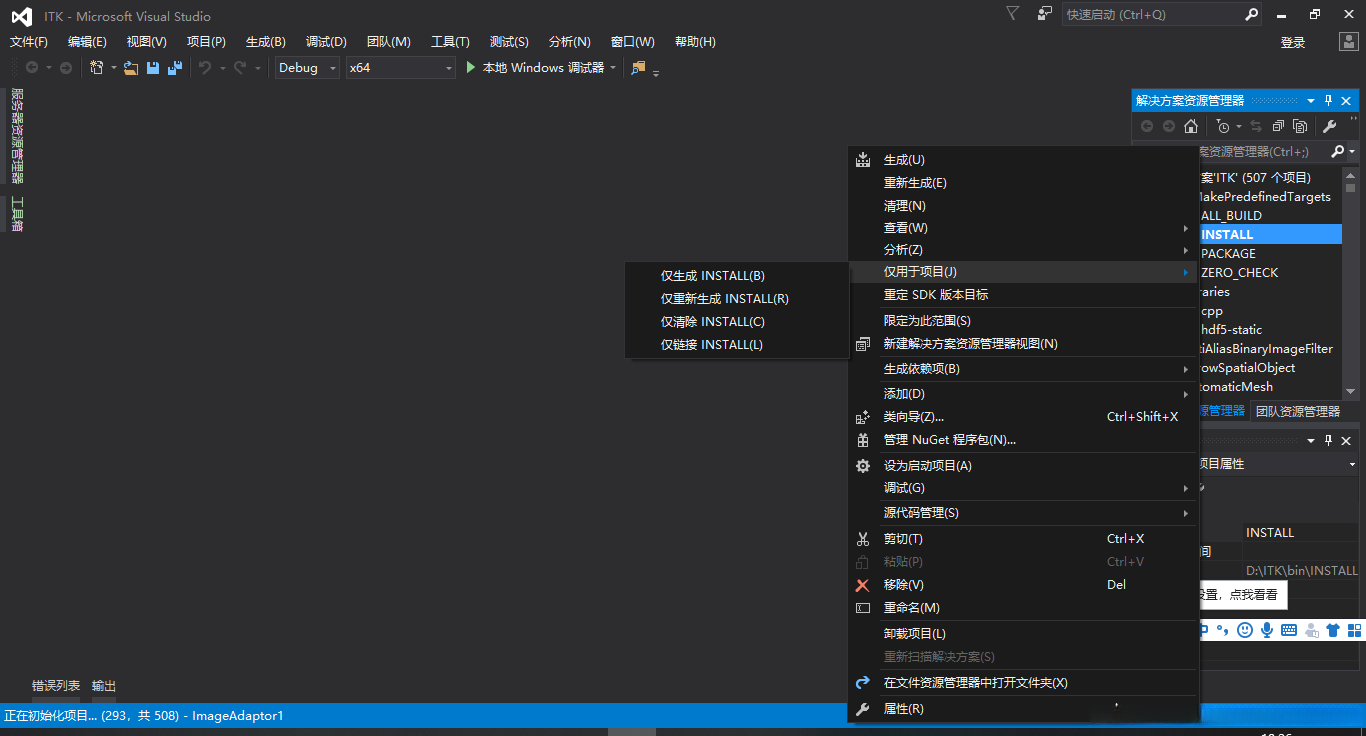Click the find in files toolbar icon
Viewport: 1366px width, 736px height.
(x=638, y=68)
